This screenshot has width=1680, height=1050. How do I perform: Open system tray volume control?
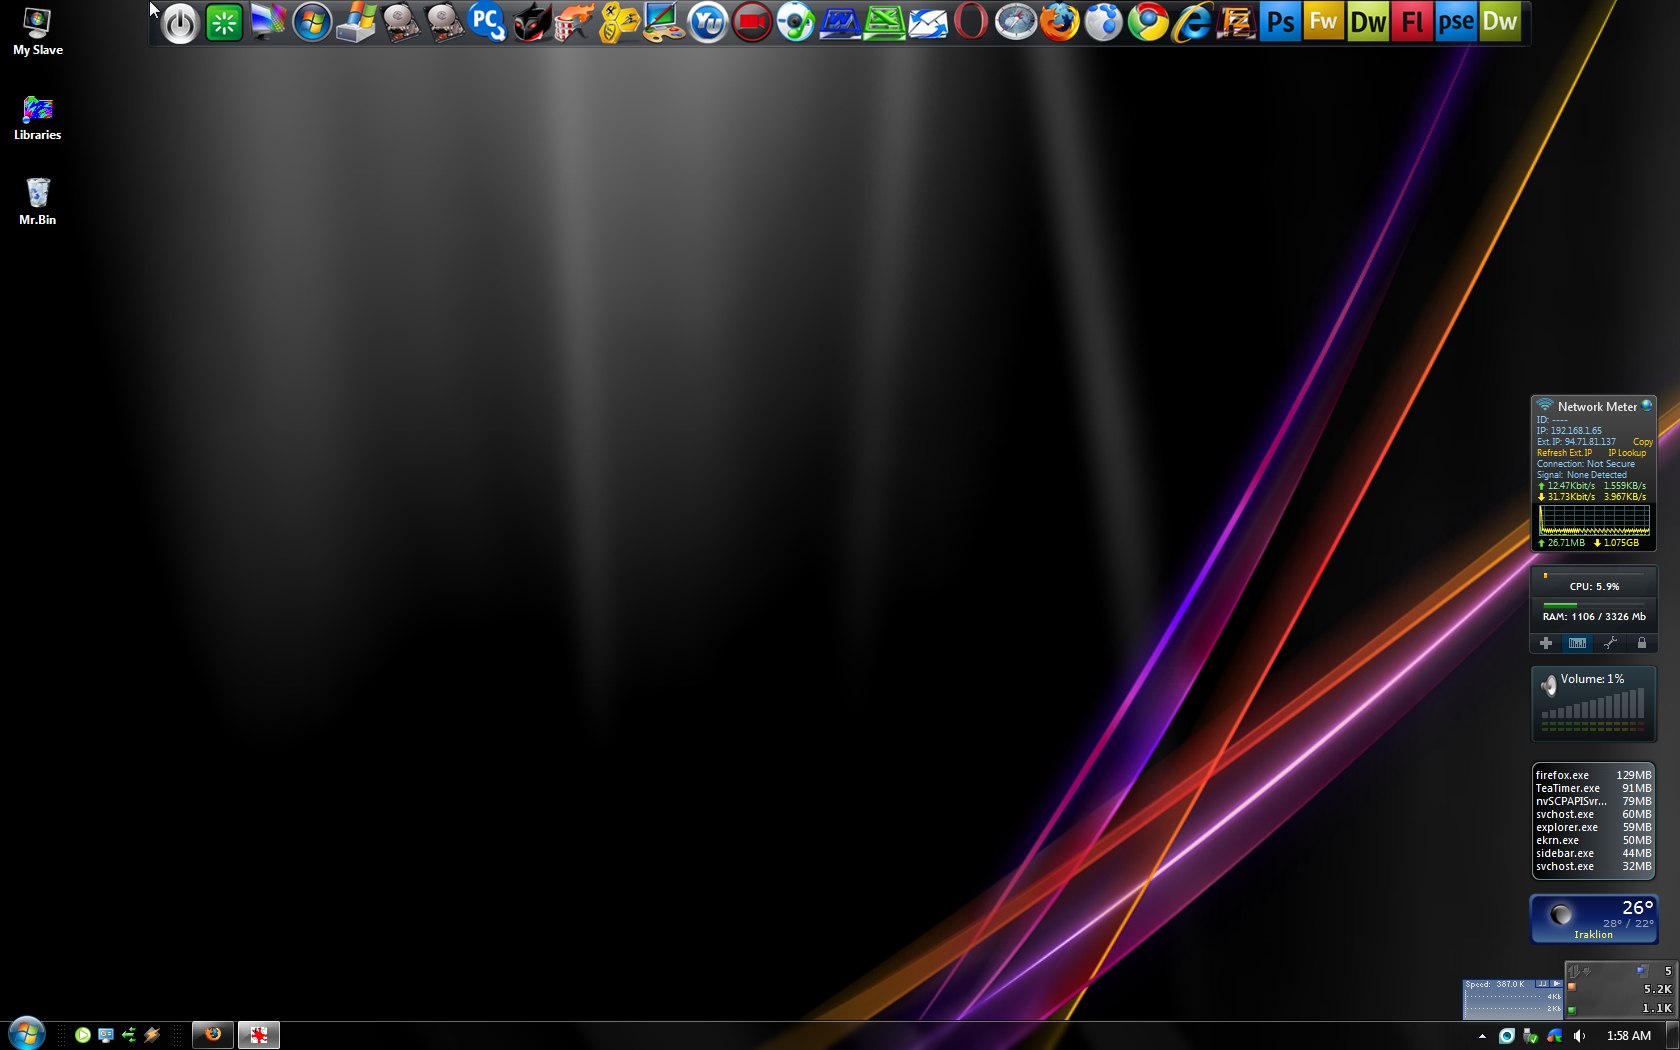[x=1579, y=1036]
